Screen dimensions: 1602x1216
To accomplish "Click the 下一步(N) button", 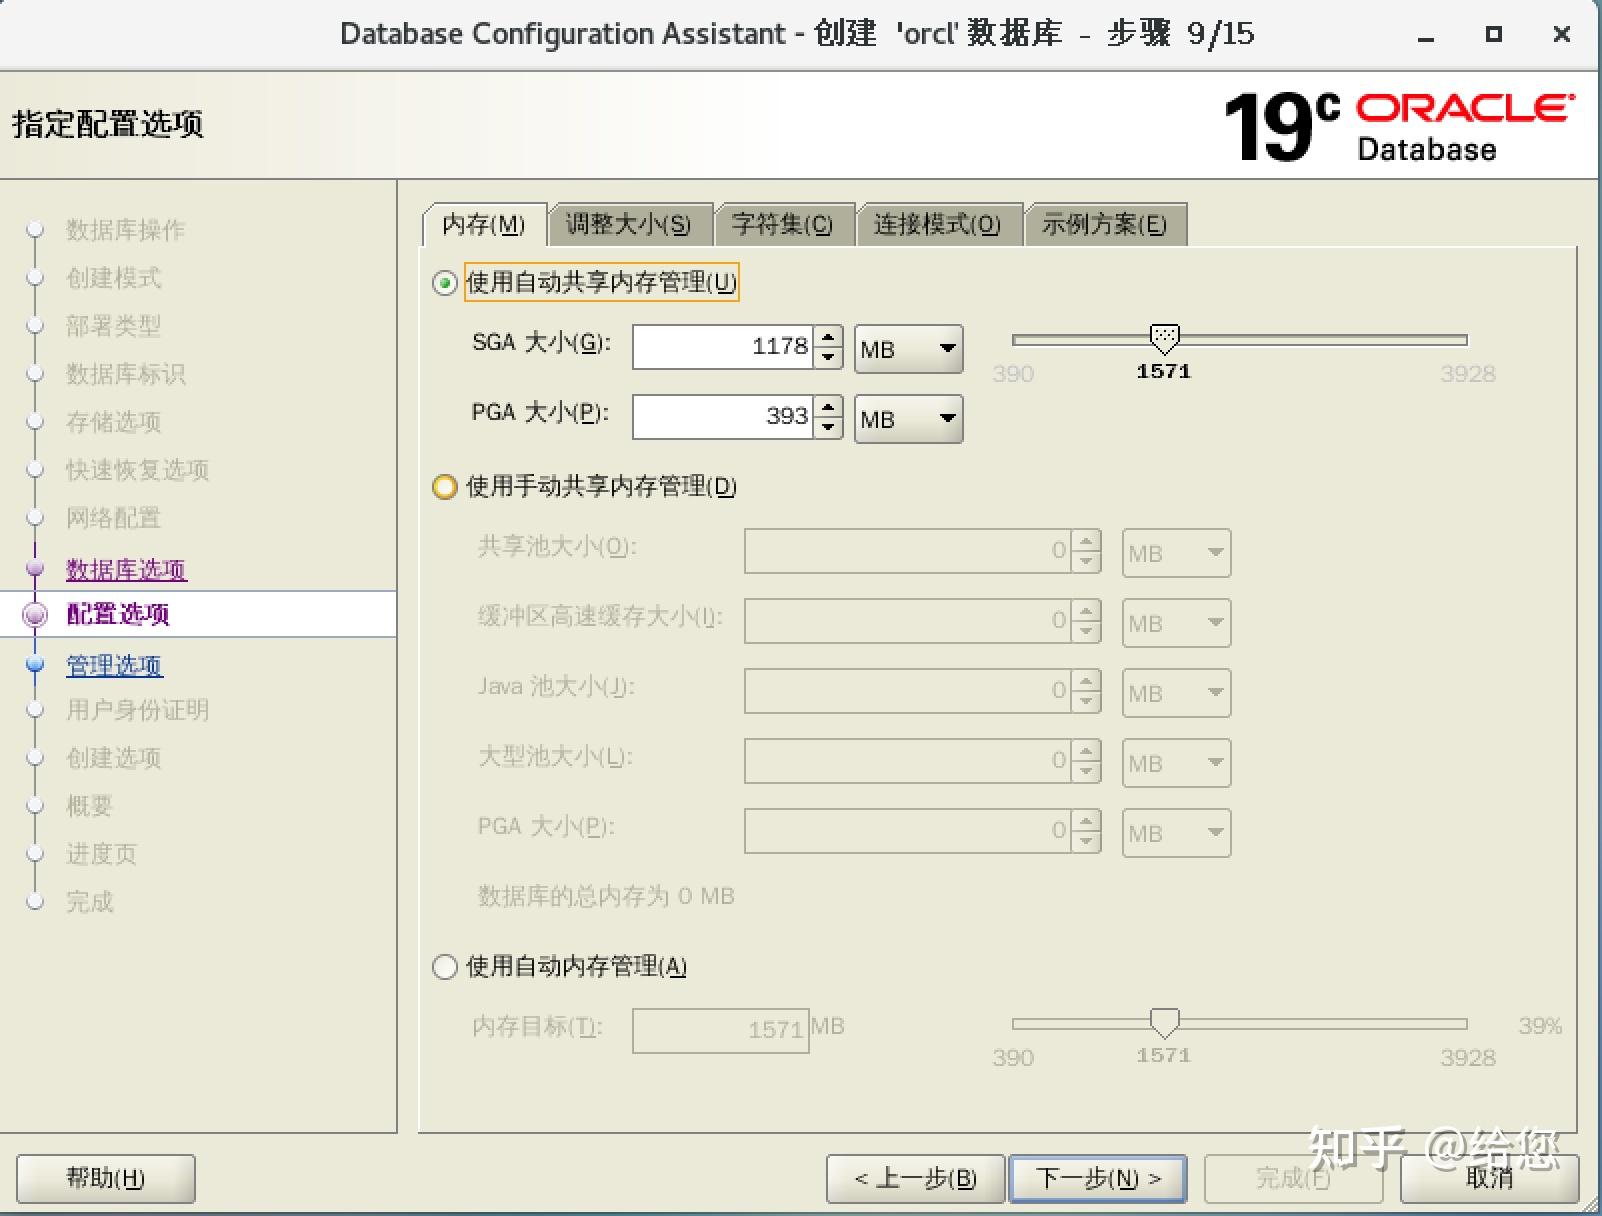I will tap(1097, 1178).
